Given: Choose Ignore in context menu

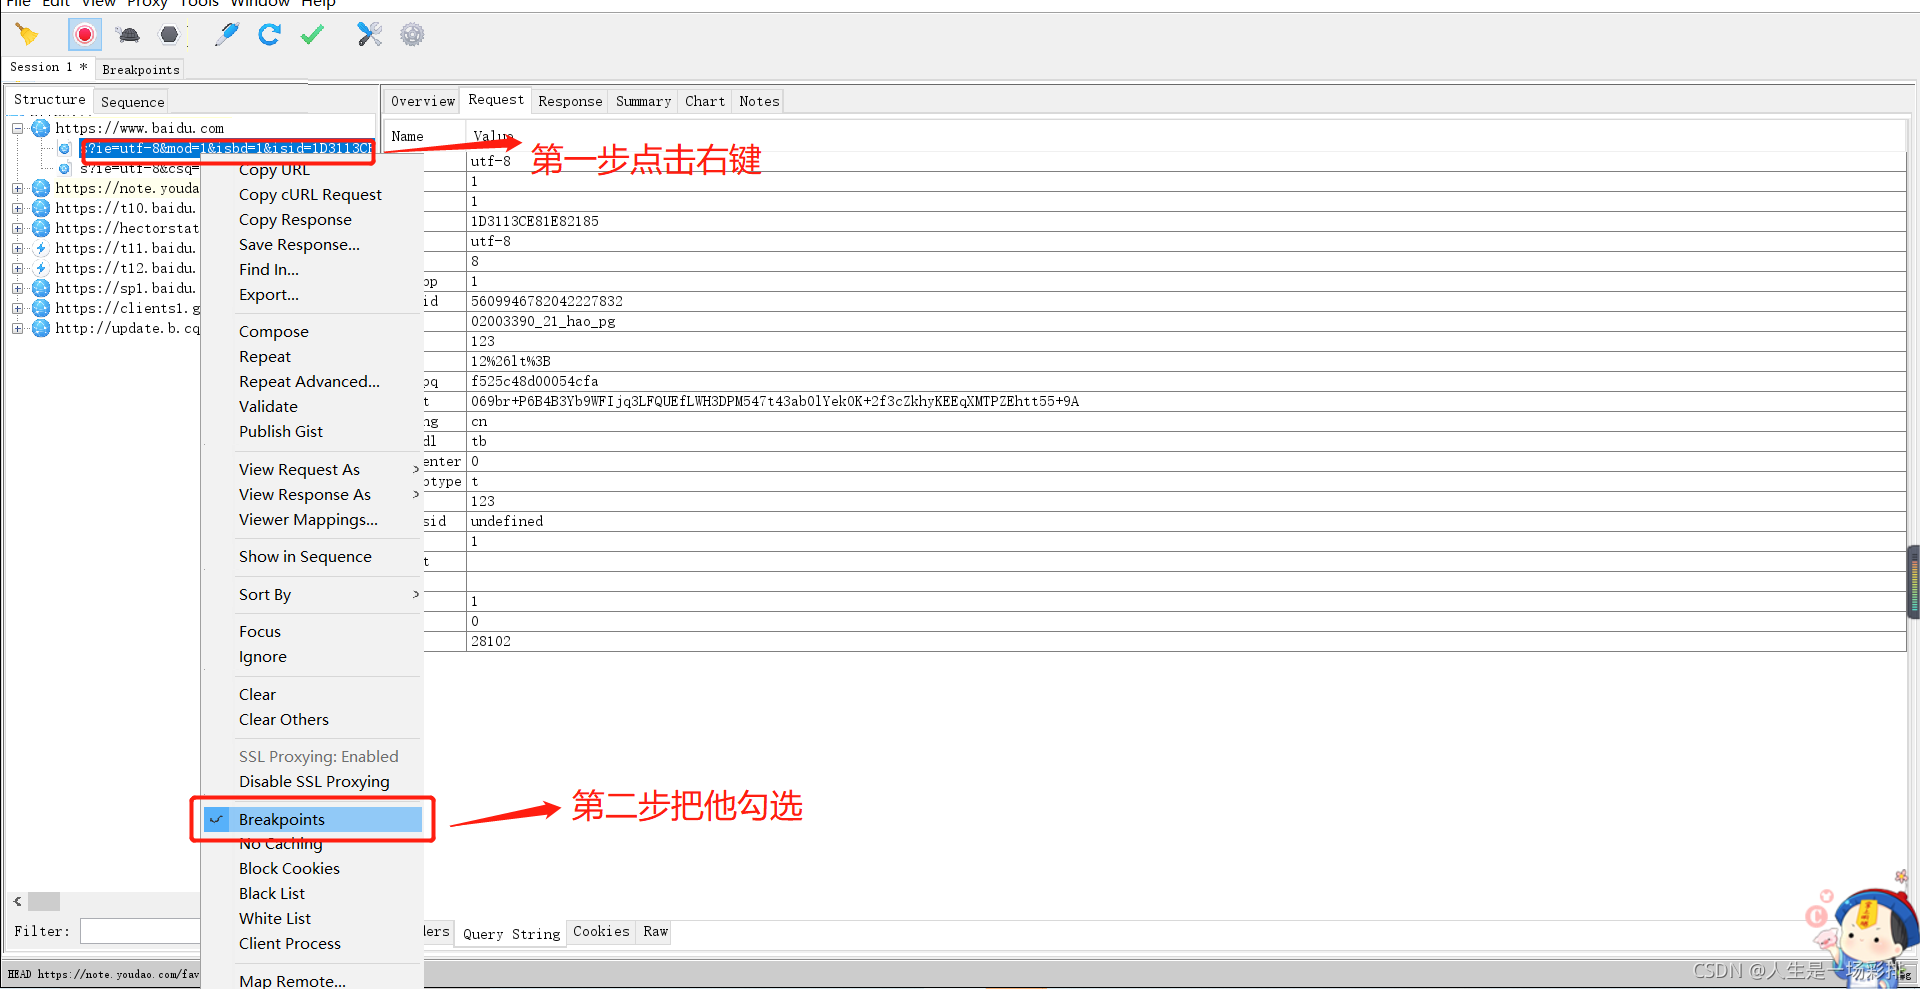Looking at the screenshot, I should point(263,656).
